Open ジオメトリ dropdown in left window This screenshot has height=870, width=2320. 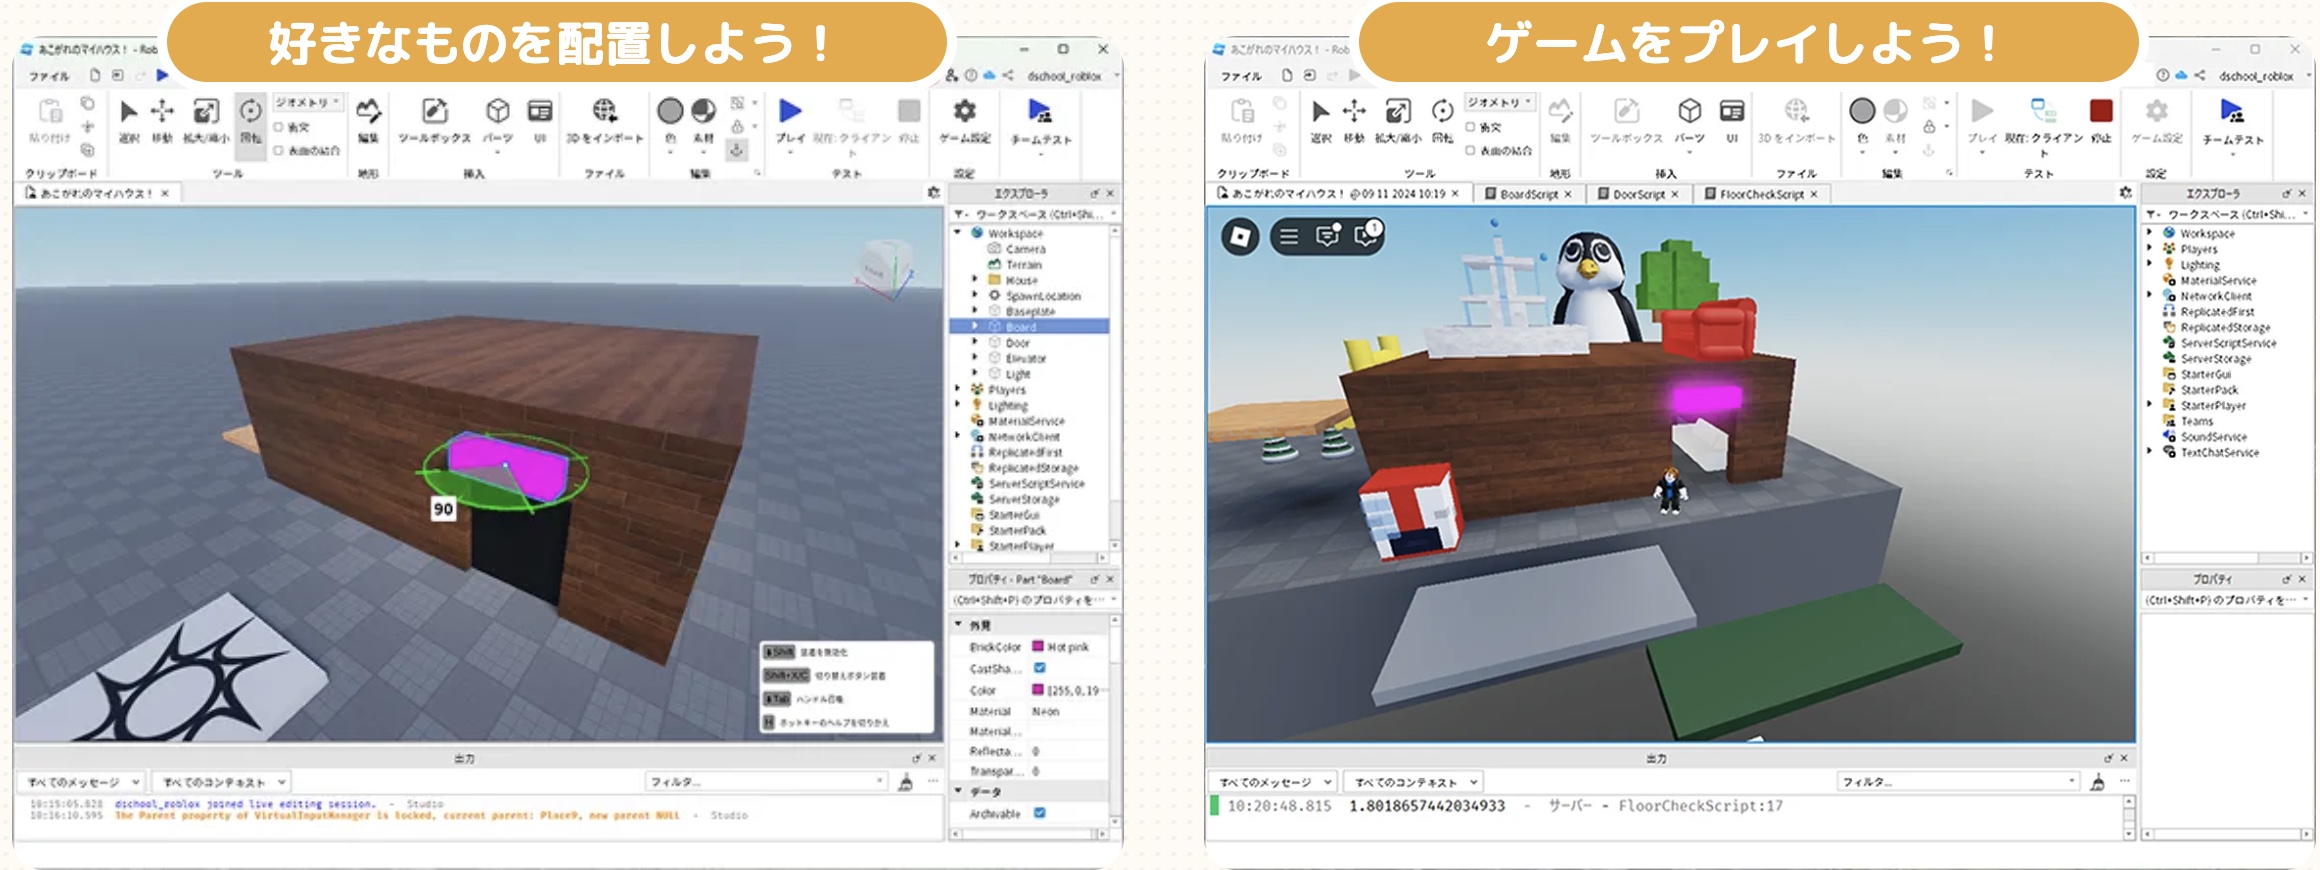(308, 103)
